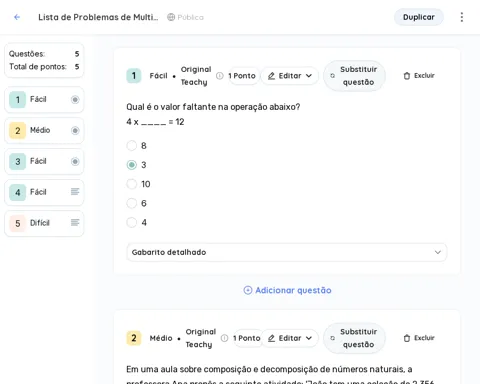This screenshot has width=480, height=384.
Task: Click the Duplicar button
Action: [x=419, y=17]
